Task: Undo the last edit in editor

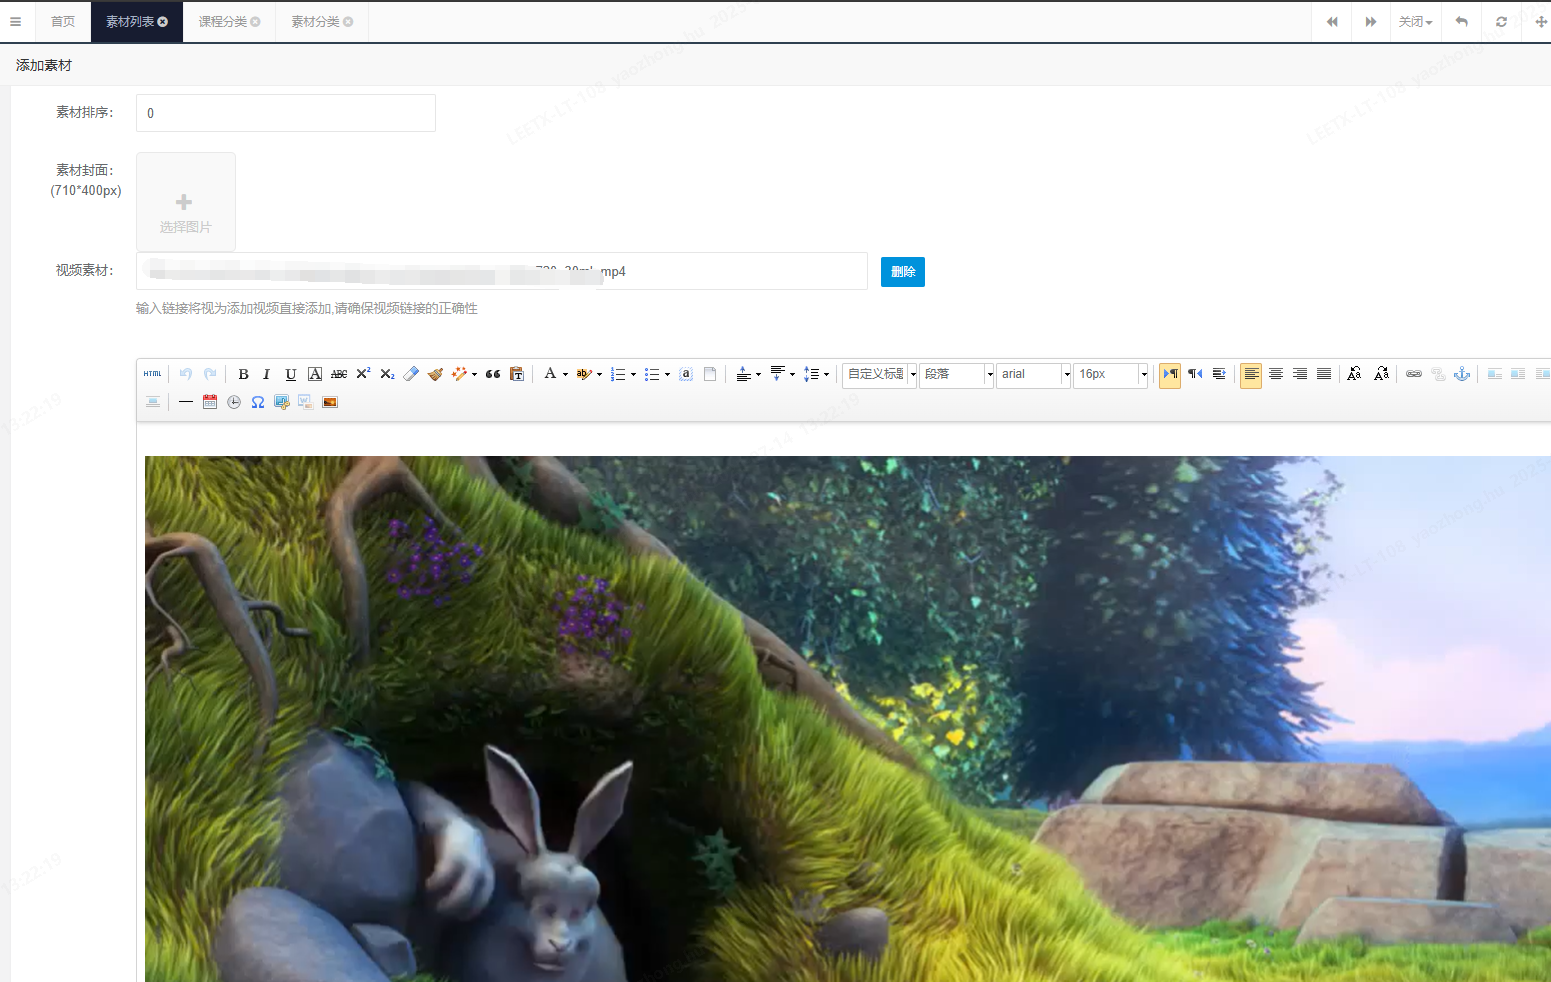Action: (x=186, y=374)
